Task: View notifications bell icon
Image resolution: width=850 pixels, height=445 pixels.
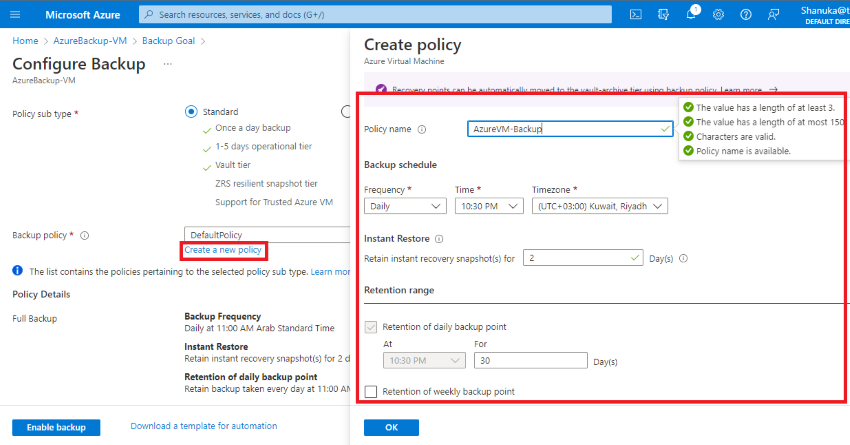Action: coord(691,14)
